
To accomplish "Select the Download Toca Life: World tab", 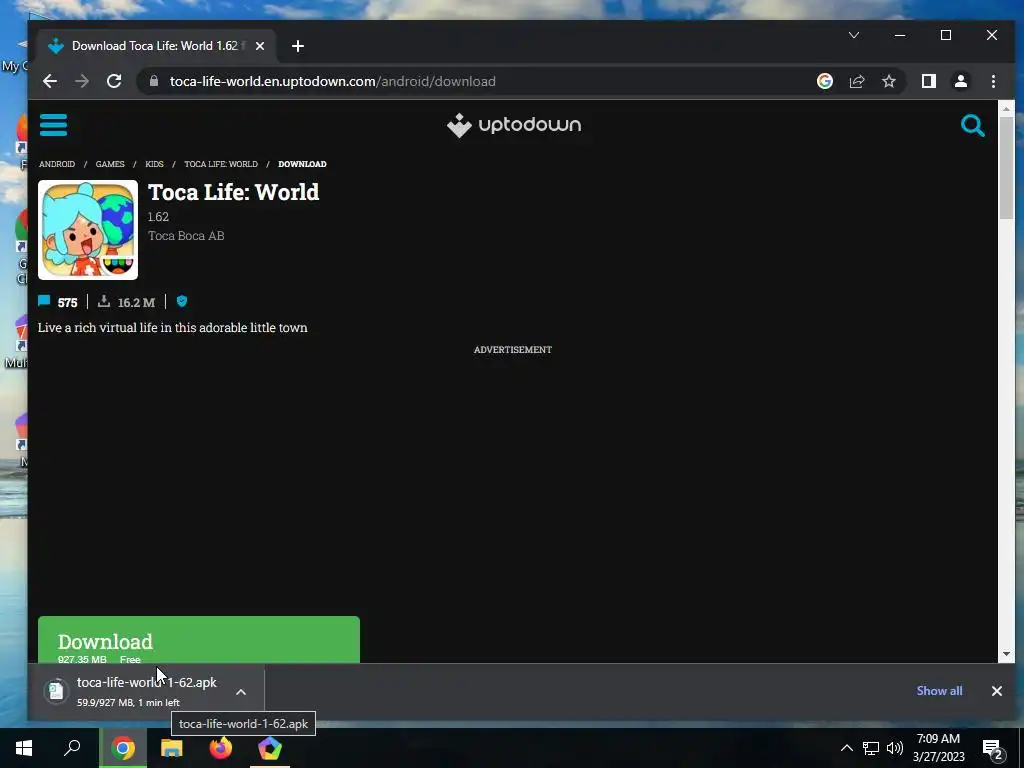I will pyautogui.click(x=153, y=46).
